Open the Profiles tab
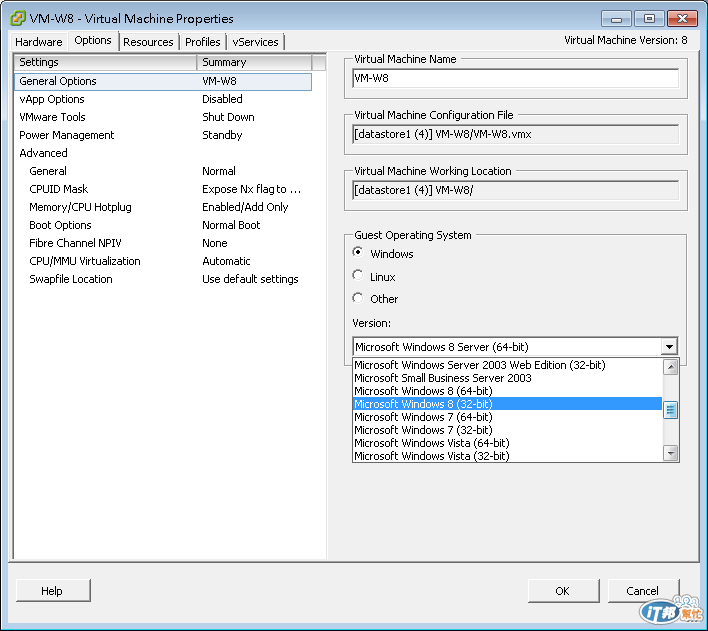Image resolution: width=708 pixels, height=631 pixels. [x=203, y=42]
